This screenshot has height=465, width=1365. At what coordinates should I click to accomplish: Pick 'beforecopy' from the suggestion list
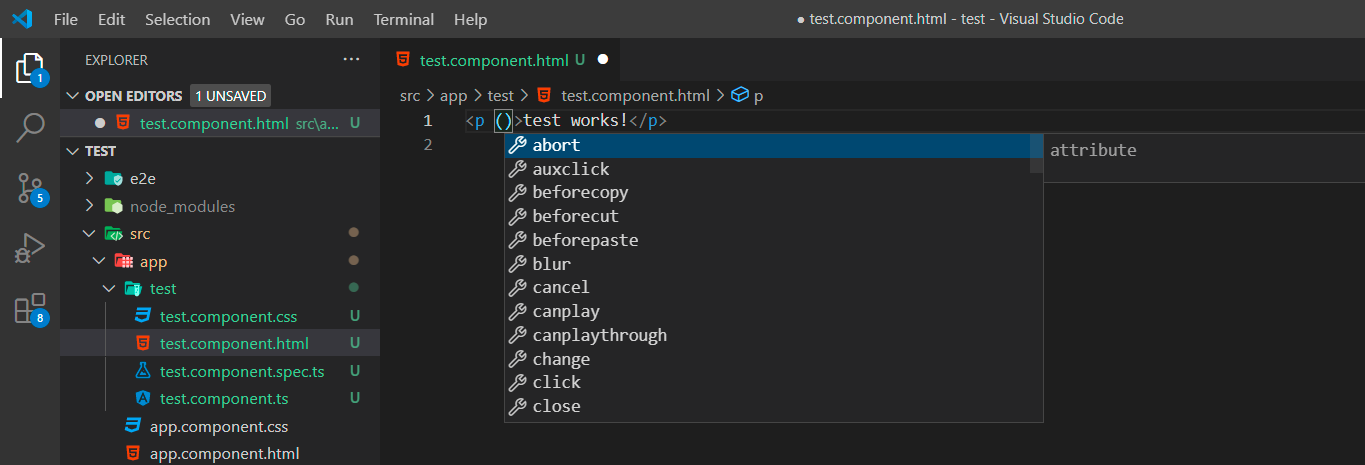[x=580, y=192]
